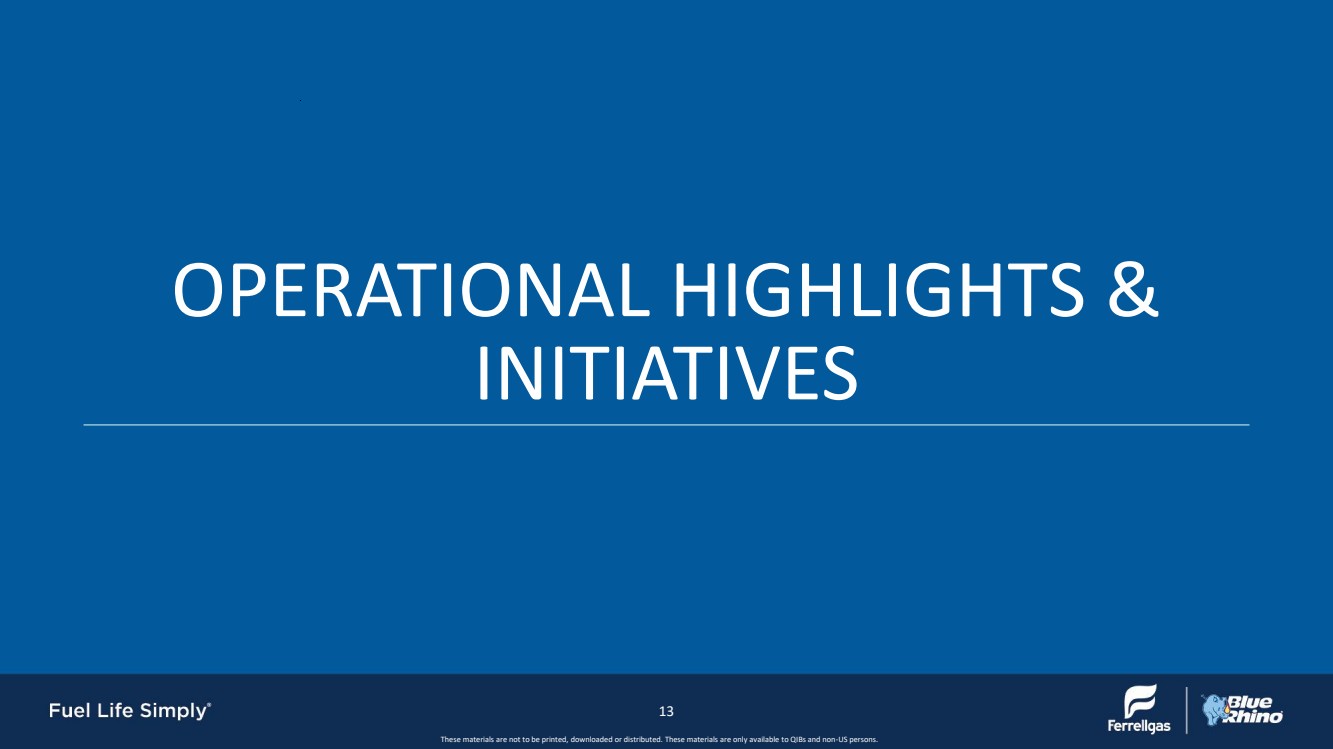Click the small dot near the top left

(x=300, y=100)
